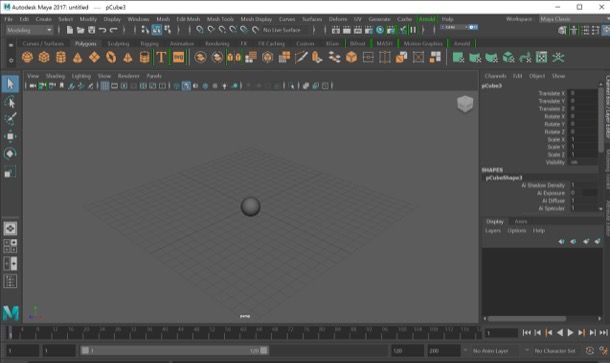Click the time range slider bar
The image size is (610, 363).
(174, 351)
